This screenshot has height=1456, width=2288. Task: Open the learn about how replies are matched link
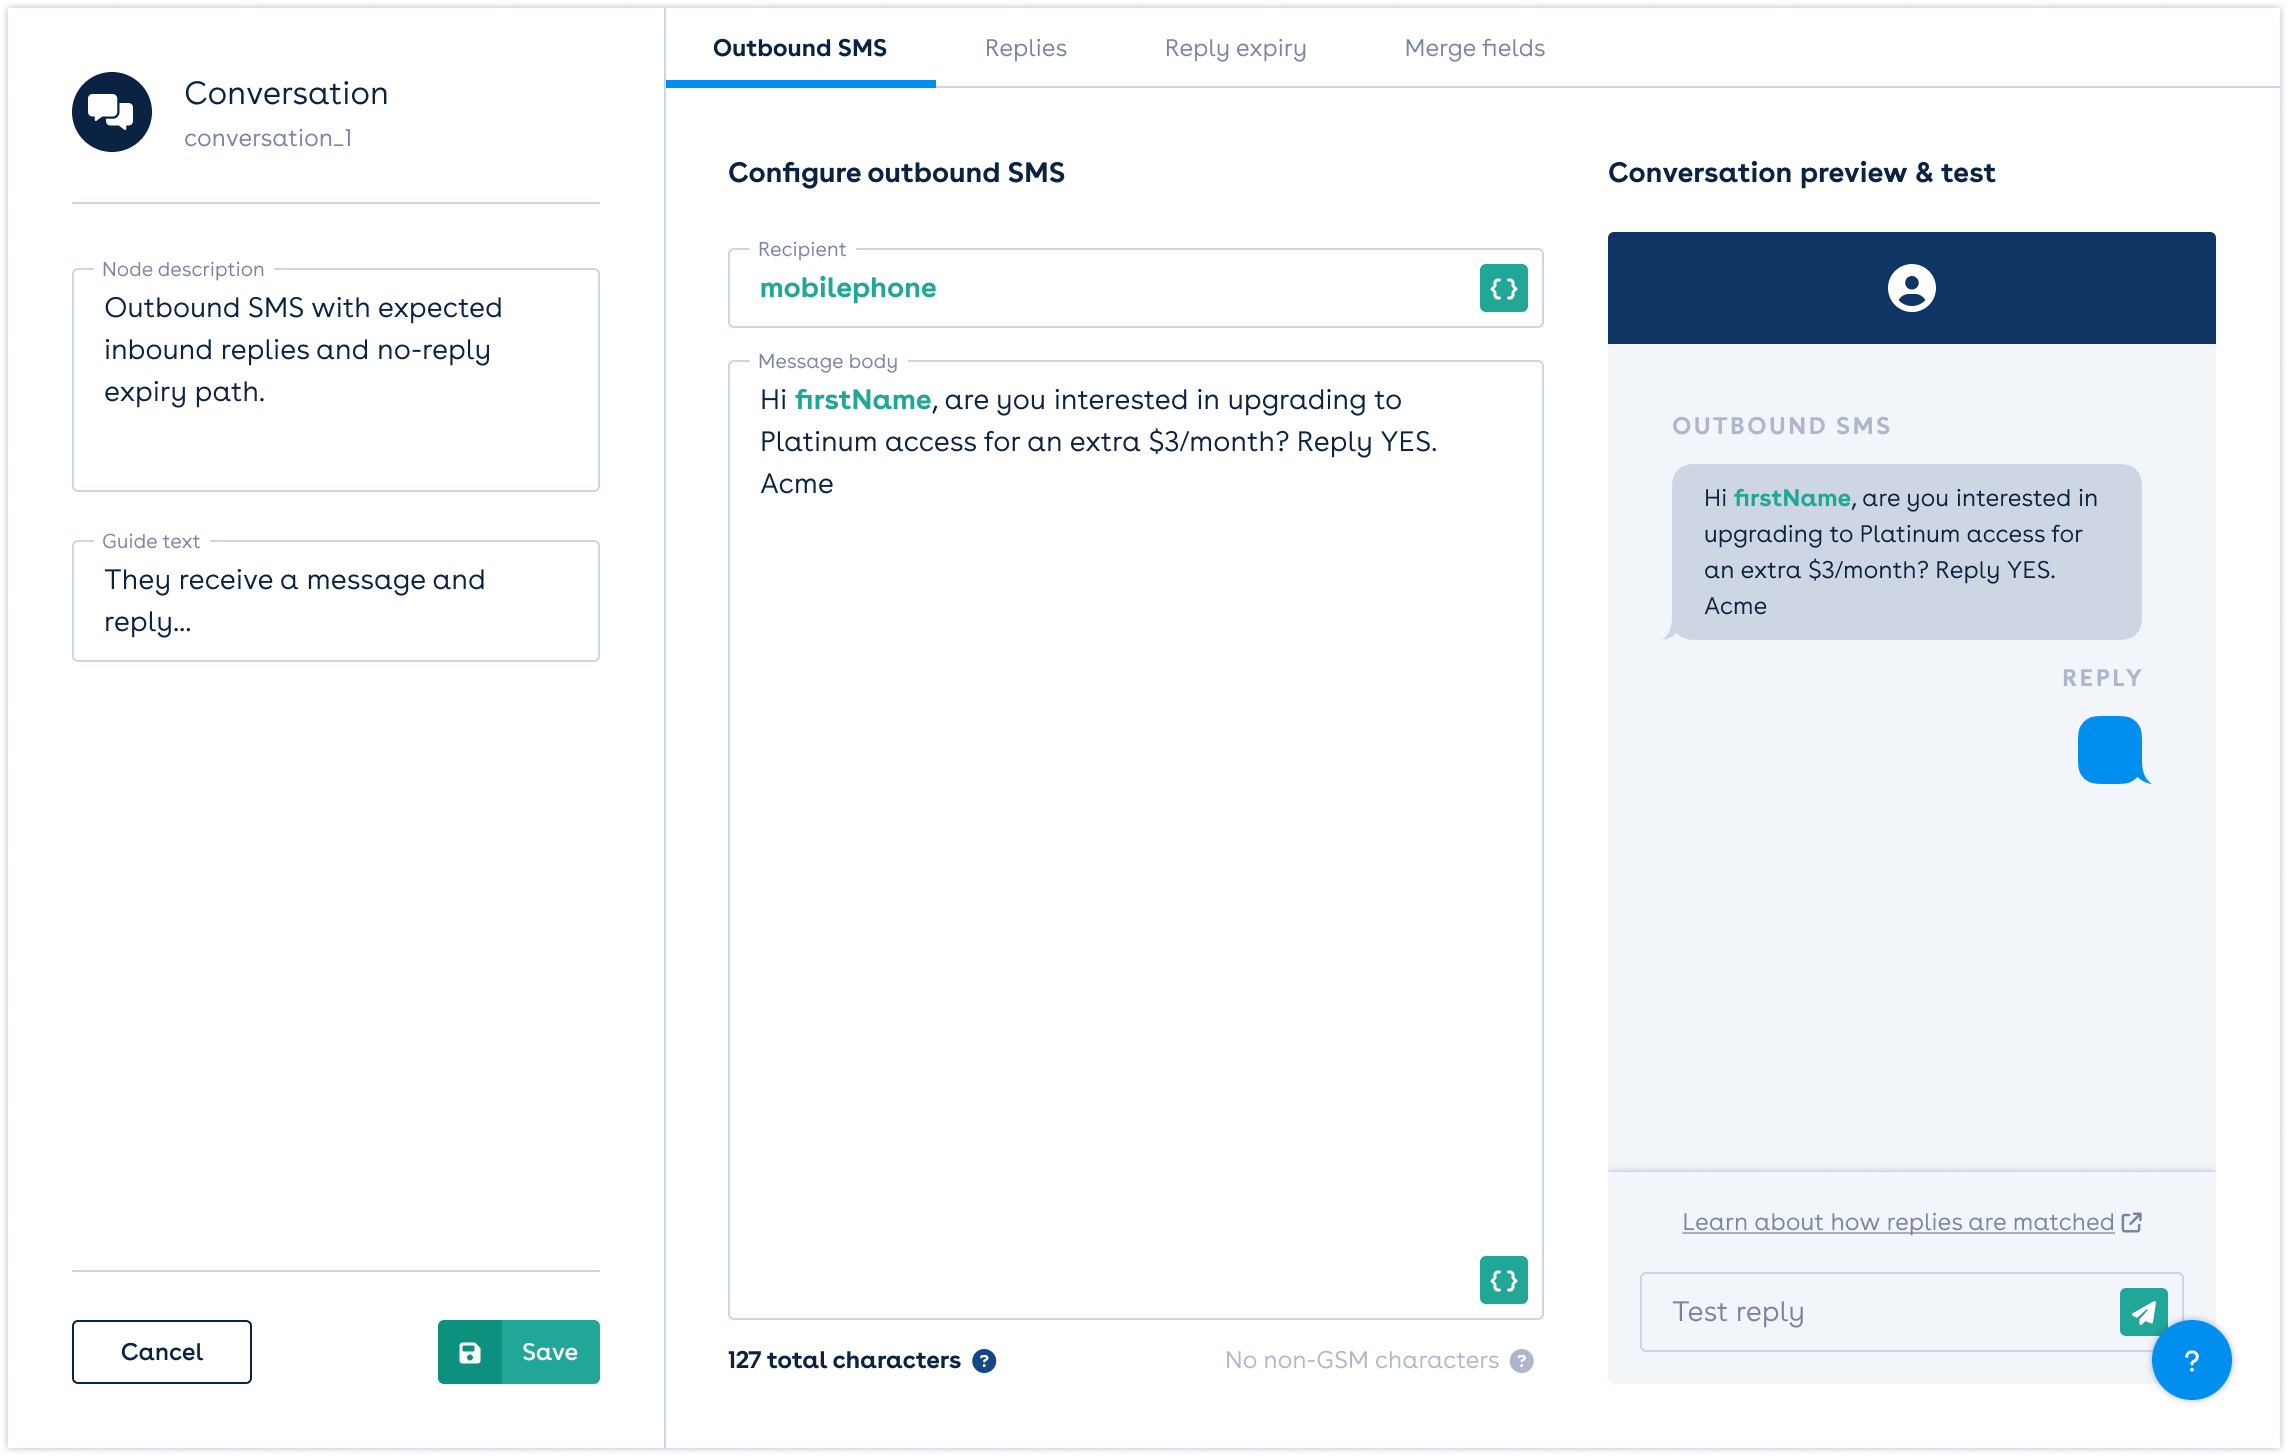tap(1895, 1221)
